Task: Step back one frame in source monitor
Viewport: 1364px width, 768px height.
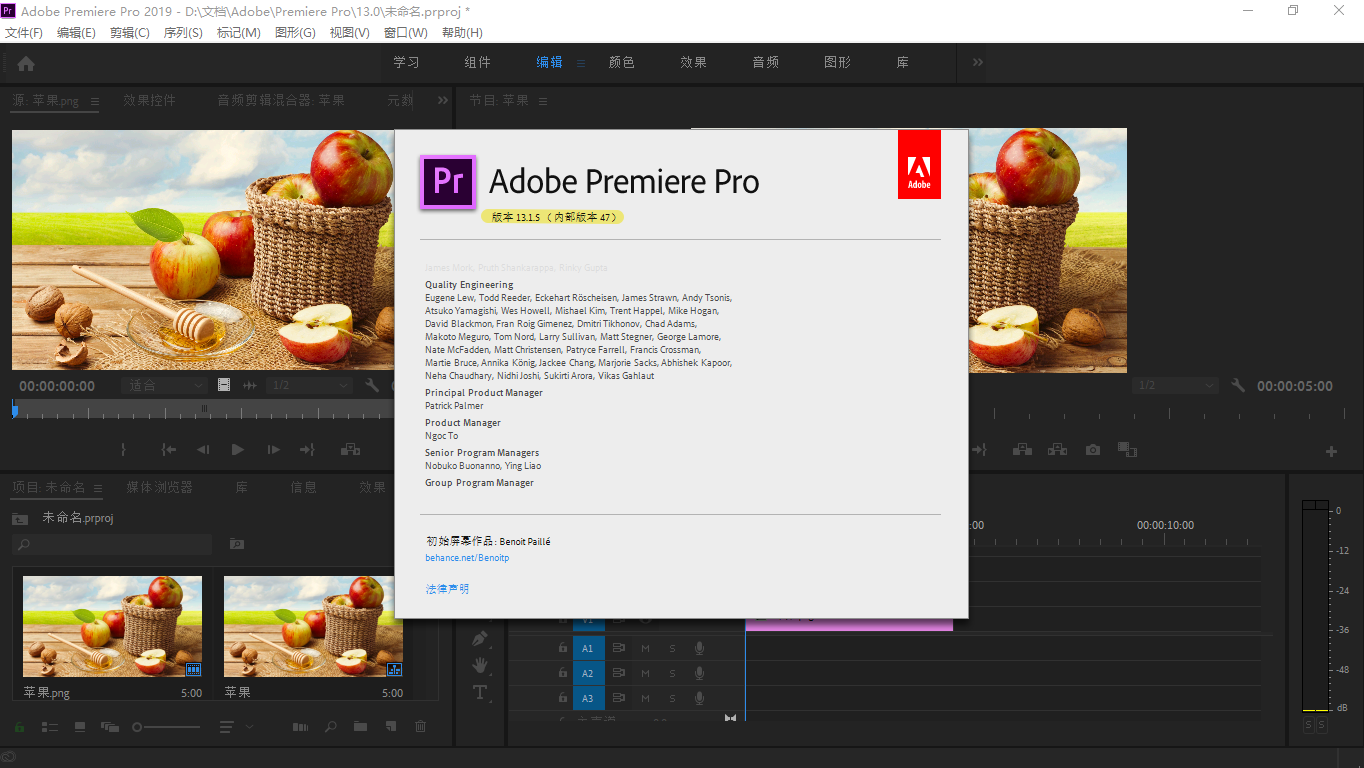Action: [203, 450]
